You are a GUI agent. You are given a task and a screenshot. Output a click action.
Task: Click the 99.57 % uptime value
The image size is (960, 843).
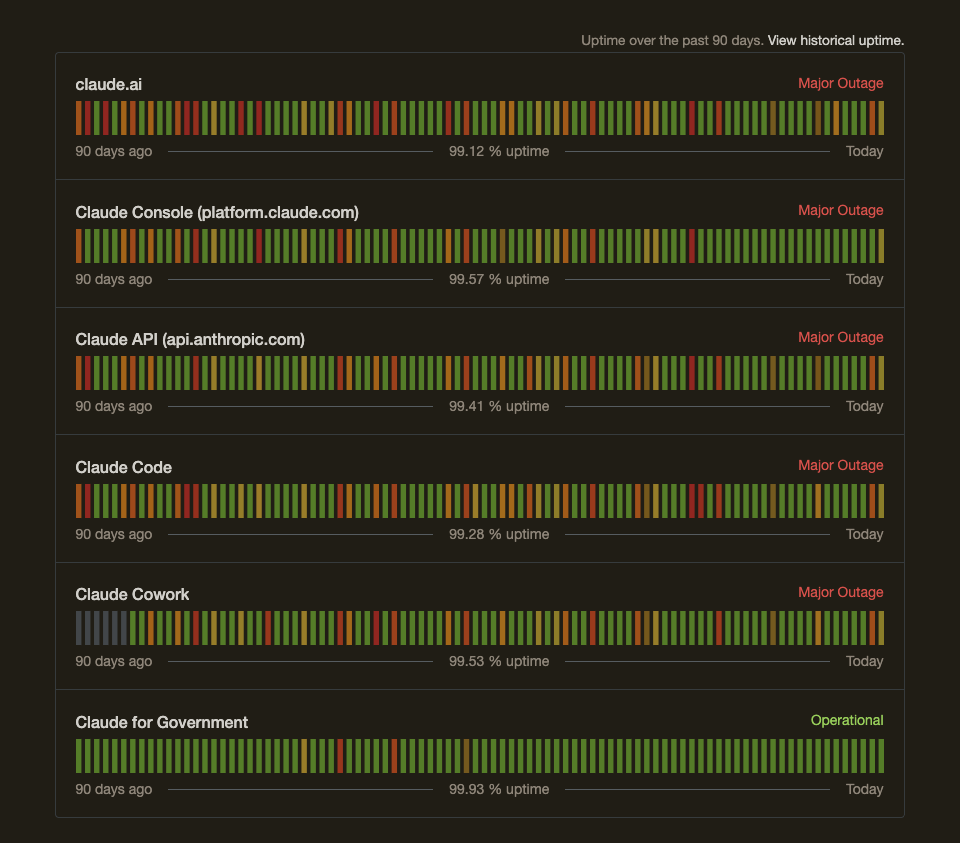tap(499, 279)
